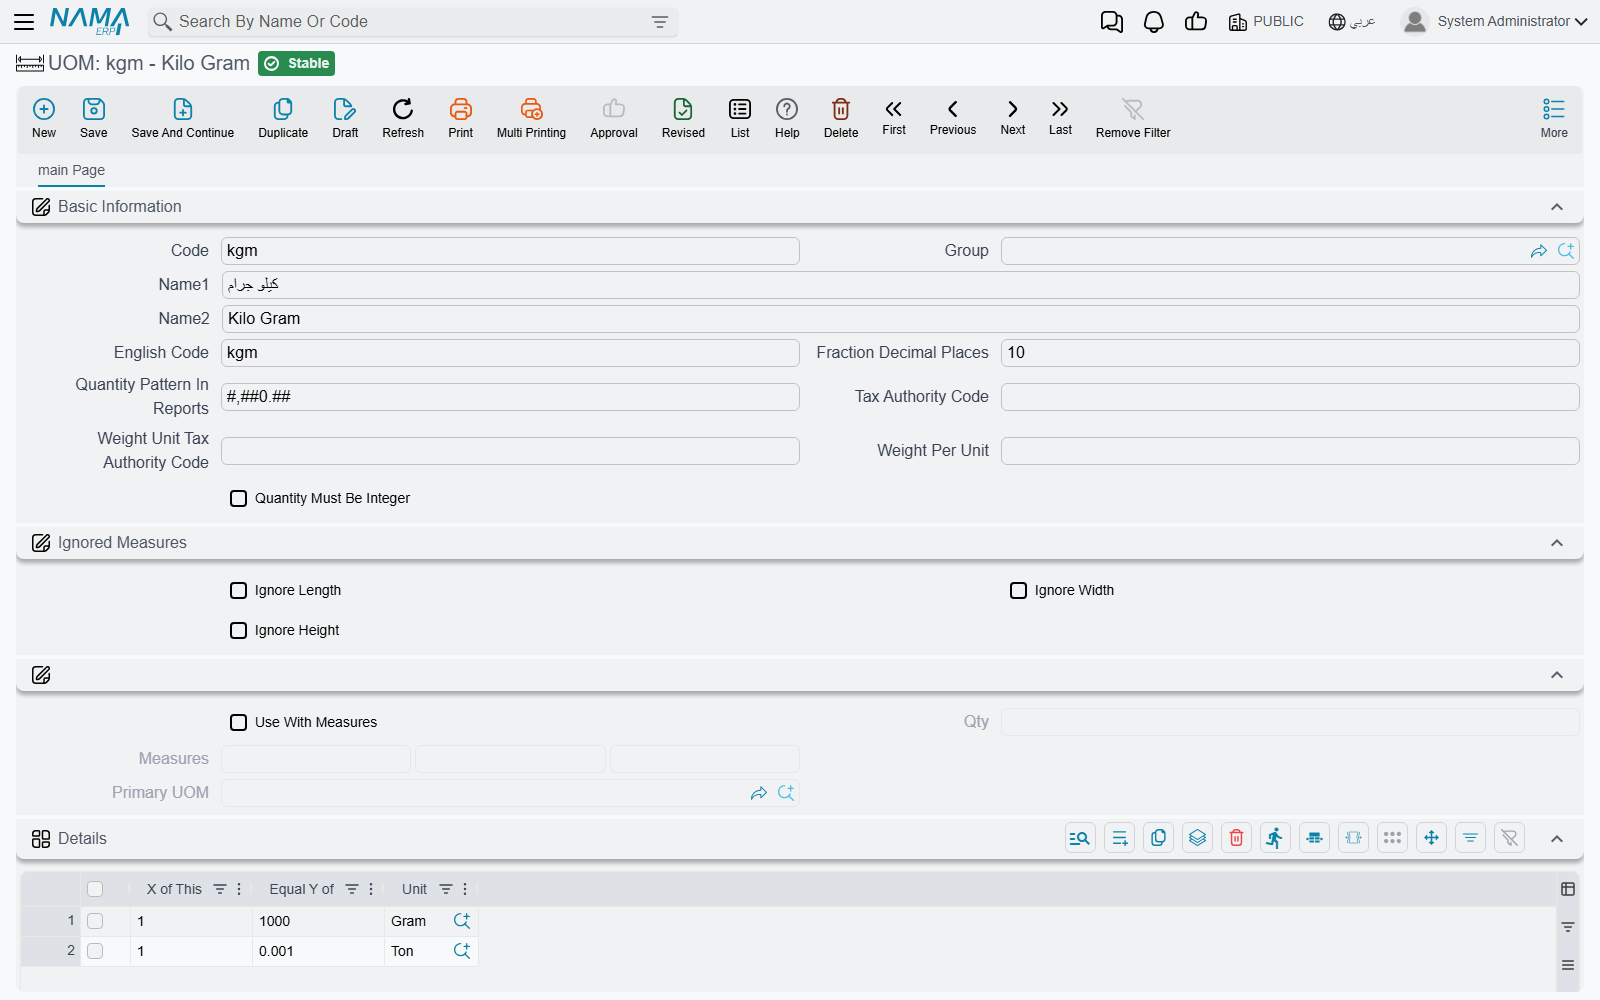
Task: Click the PUBLIC company button
Action: coord(1266,22)
